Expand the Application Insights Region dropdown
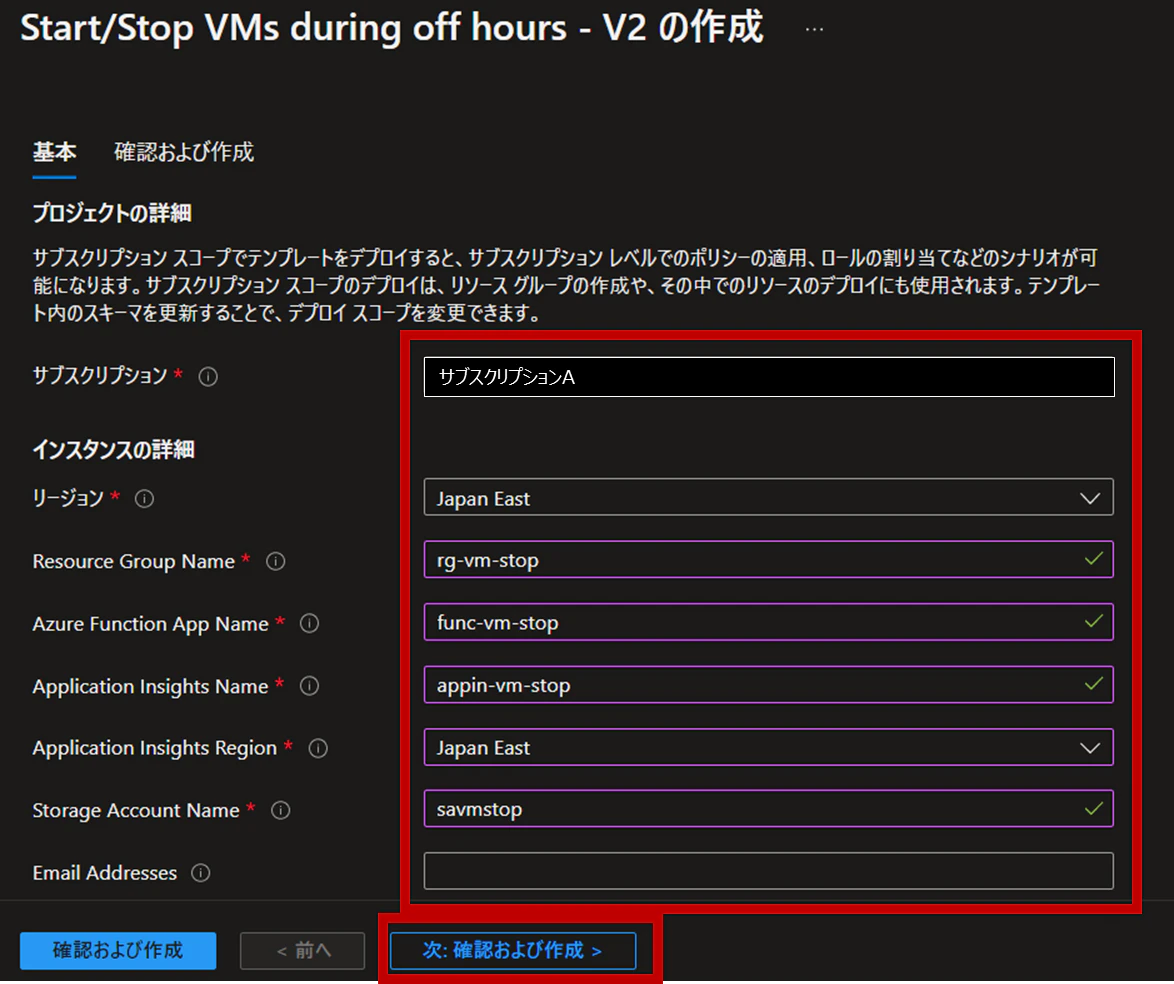Screen dimensions: 1174x984 768,747
